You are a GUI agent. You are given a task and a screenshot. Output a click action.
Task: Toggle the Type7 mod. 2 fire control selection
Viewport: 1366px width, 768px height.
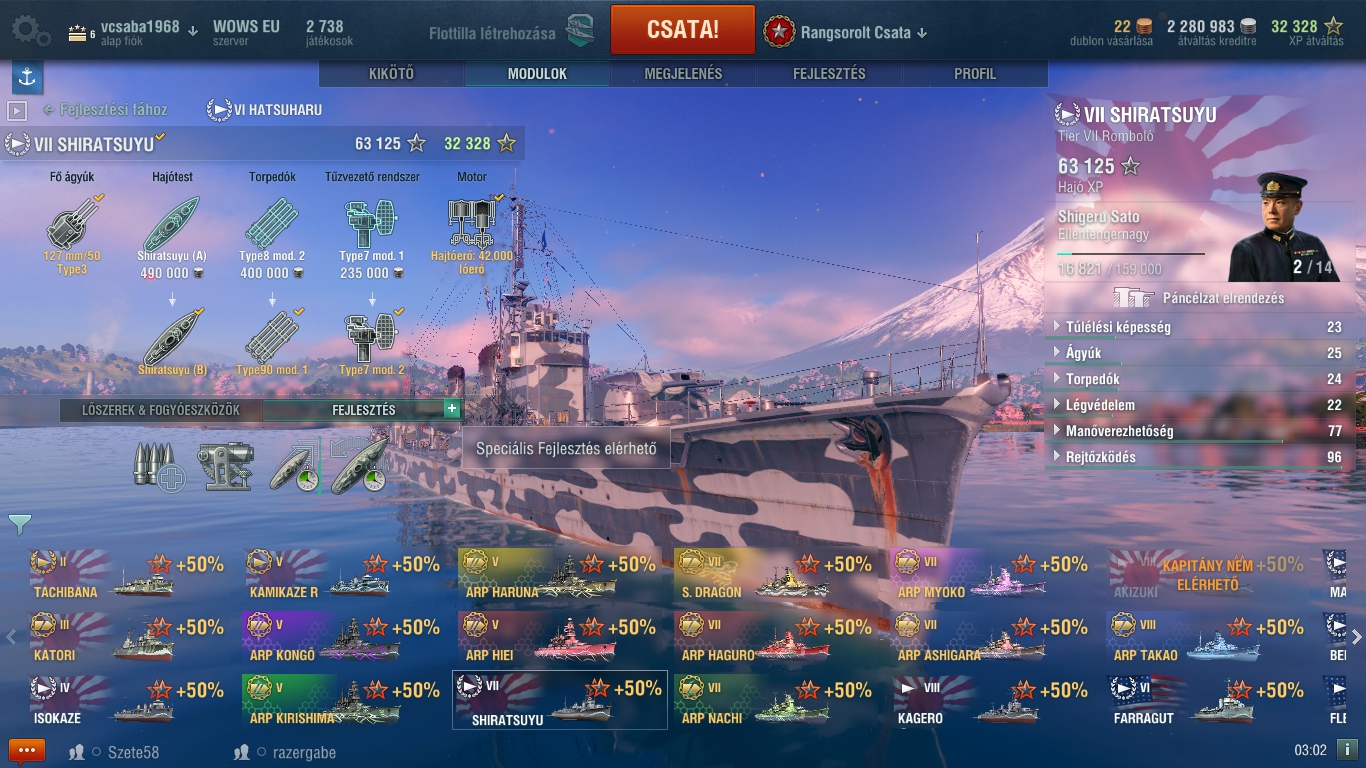[x=372, y=337]
